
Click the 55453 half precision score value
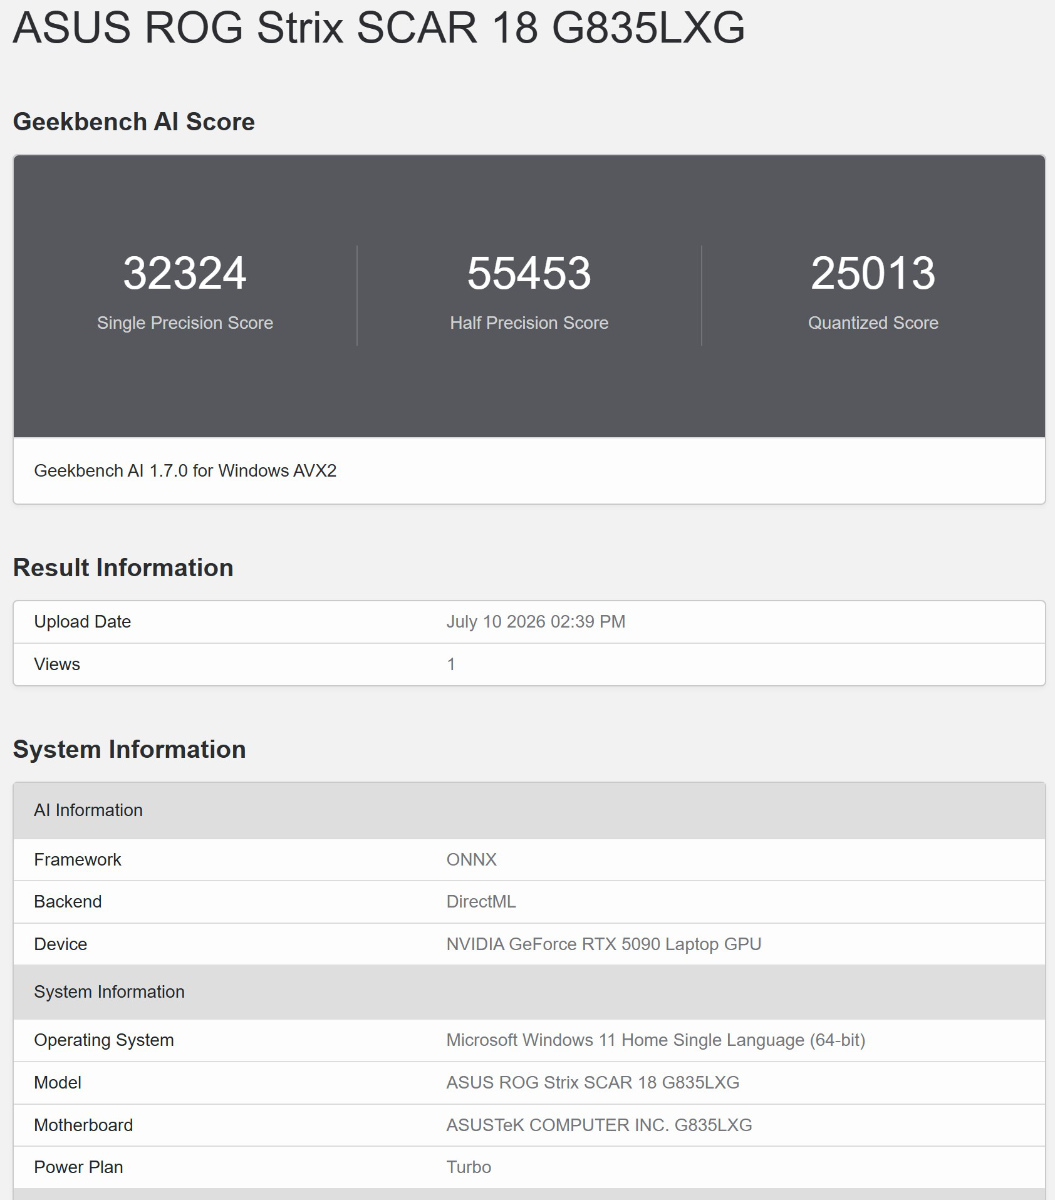tap(529, 273)
